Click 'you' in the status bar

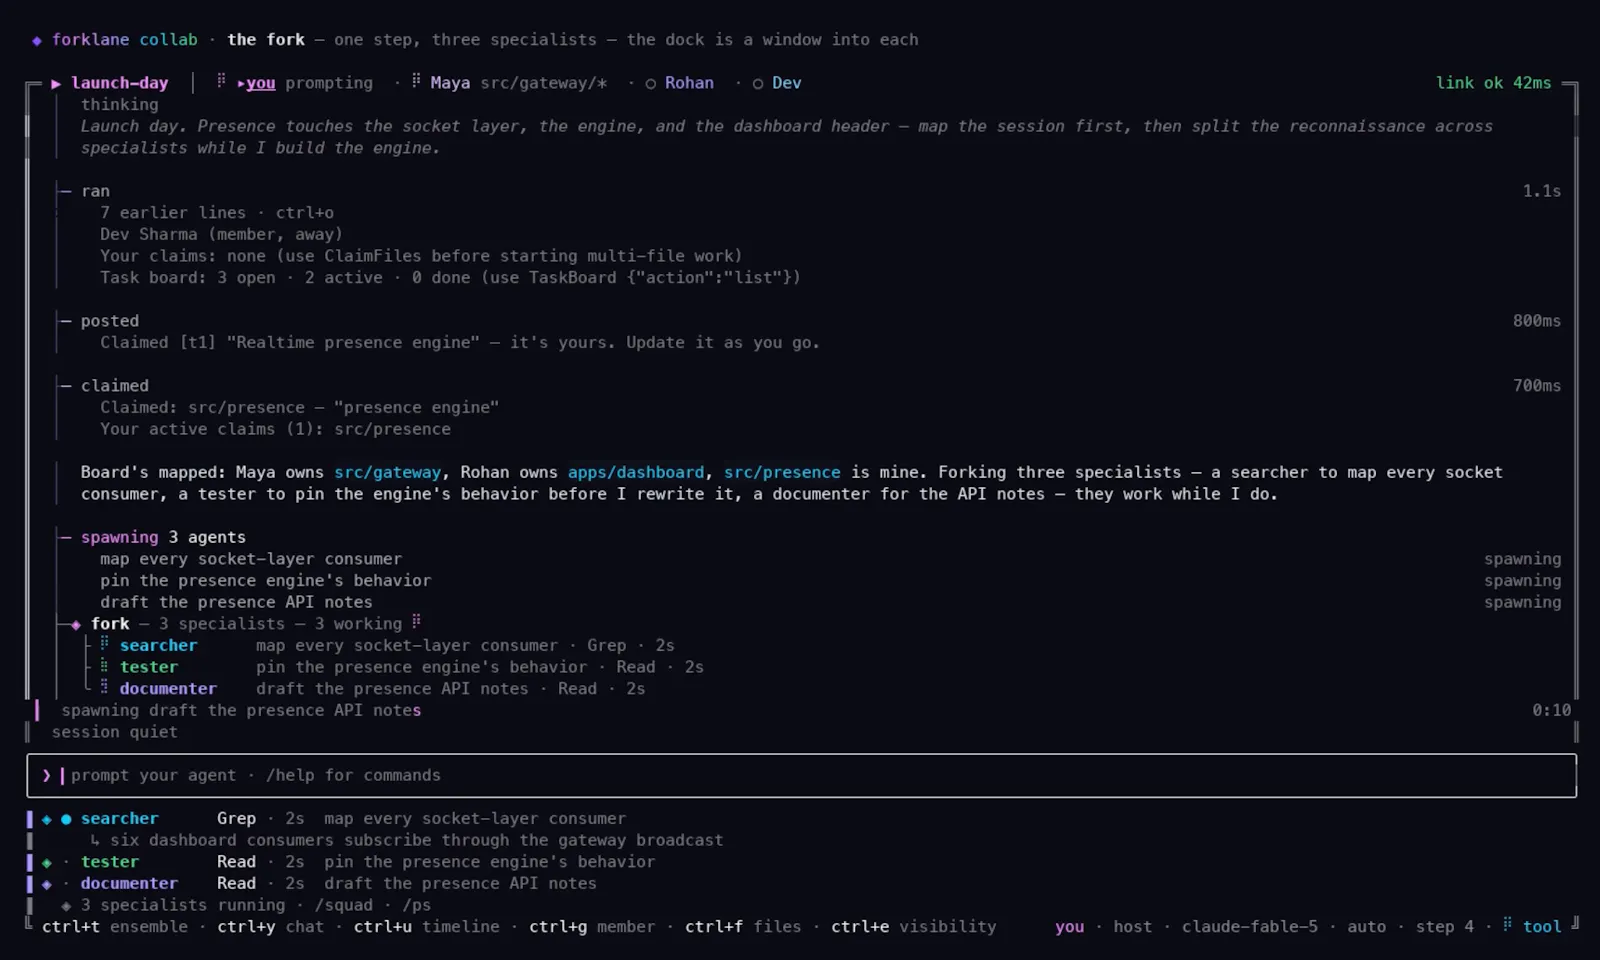pyautogui.click(x=1069, y=927)
